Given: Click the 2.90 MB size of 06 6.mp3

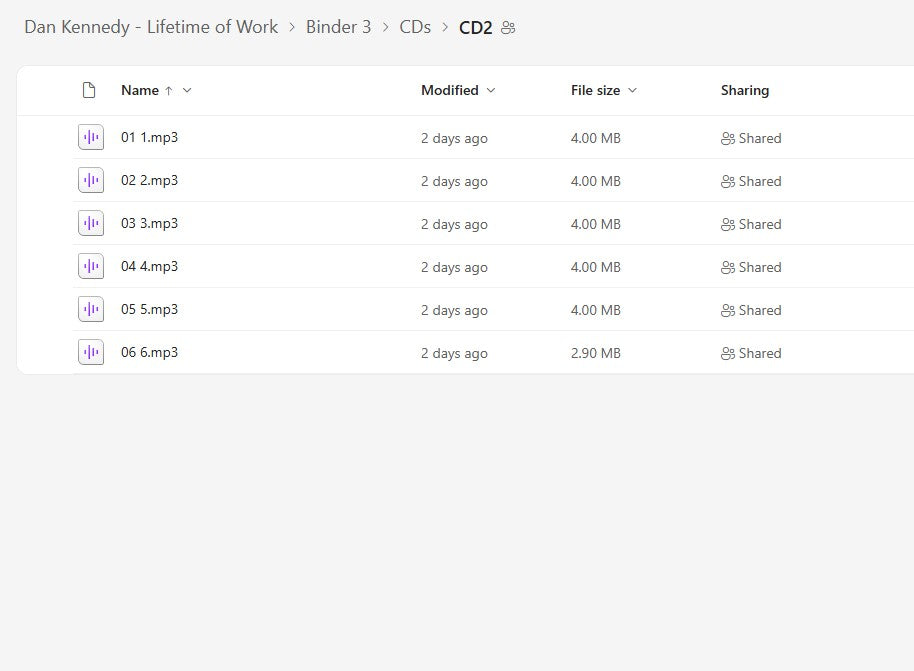Looking at the screenshot, I should [x=596, y=353].
